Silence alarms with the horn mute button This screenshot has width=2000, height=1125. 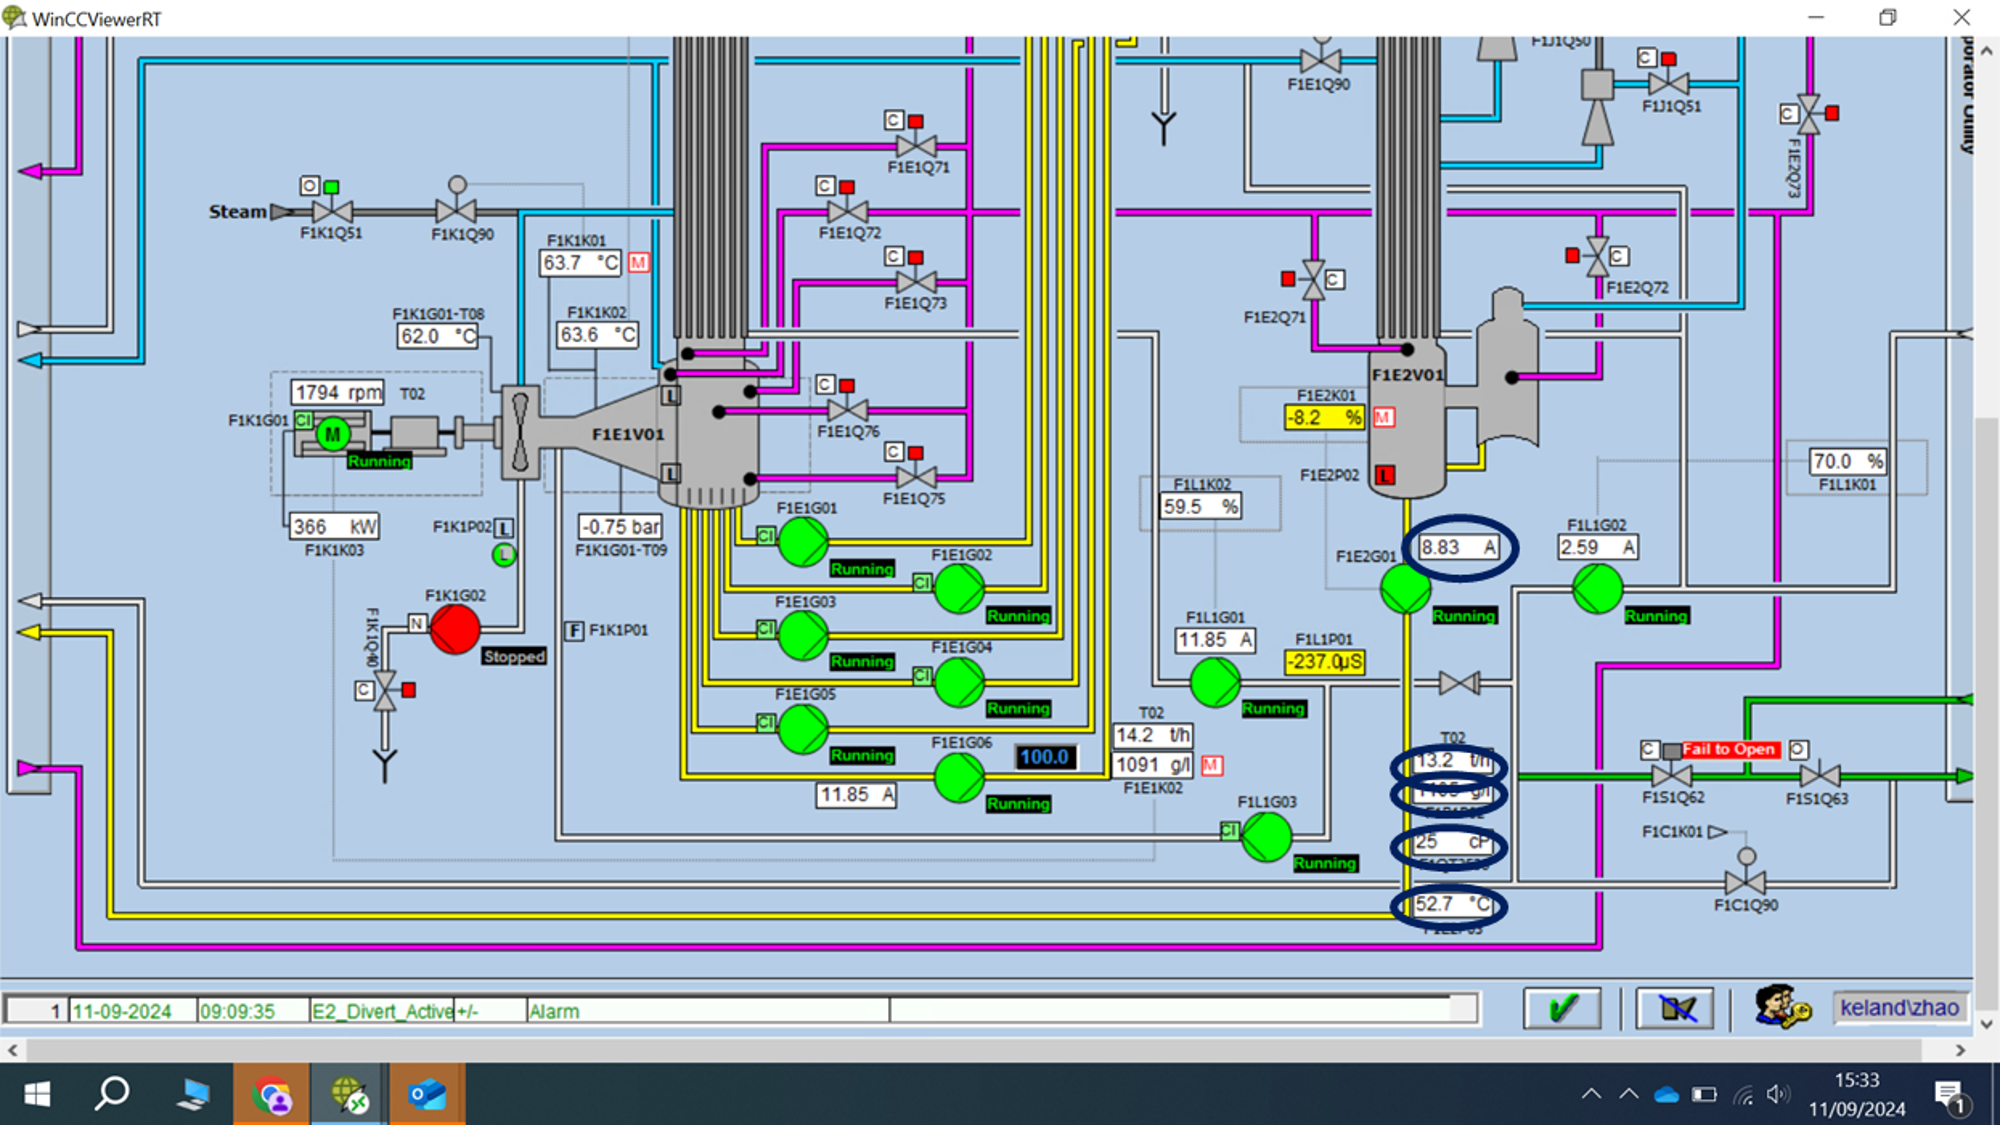[x=1677, y=1008]
